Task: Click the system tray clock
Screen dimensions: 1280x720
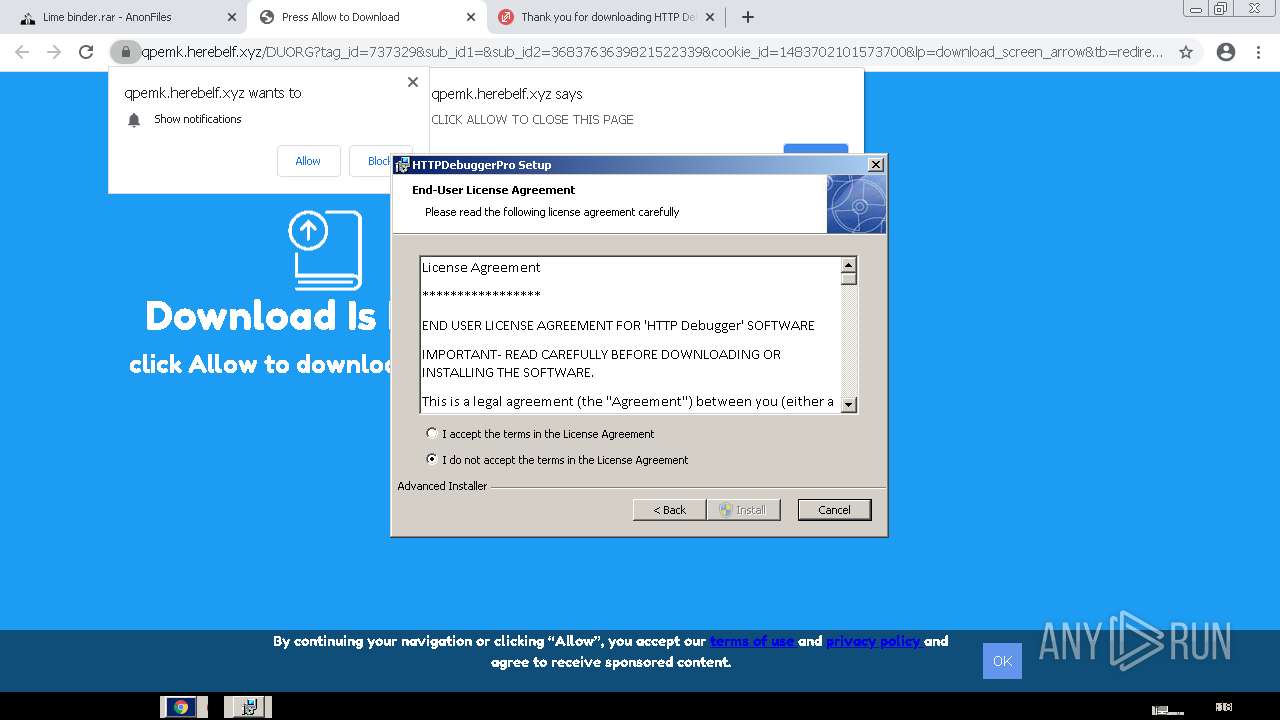Action: coord(1224,707)
